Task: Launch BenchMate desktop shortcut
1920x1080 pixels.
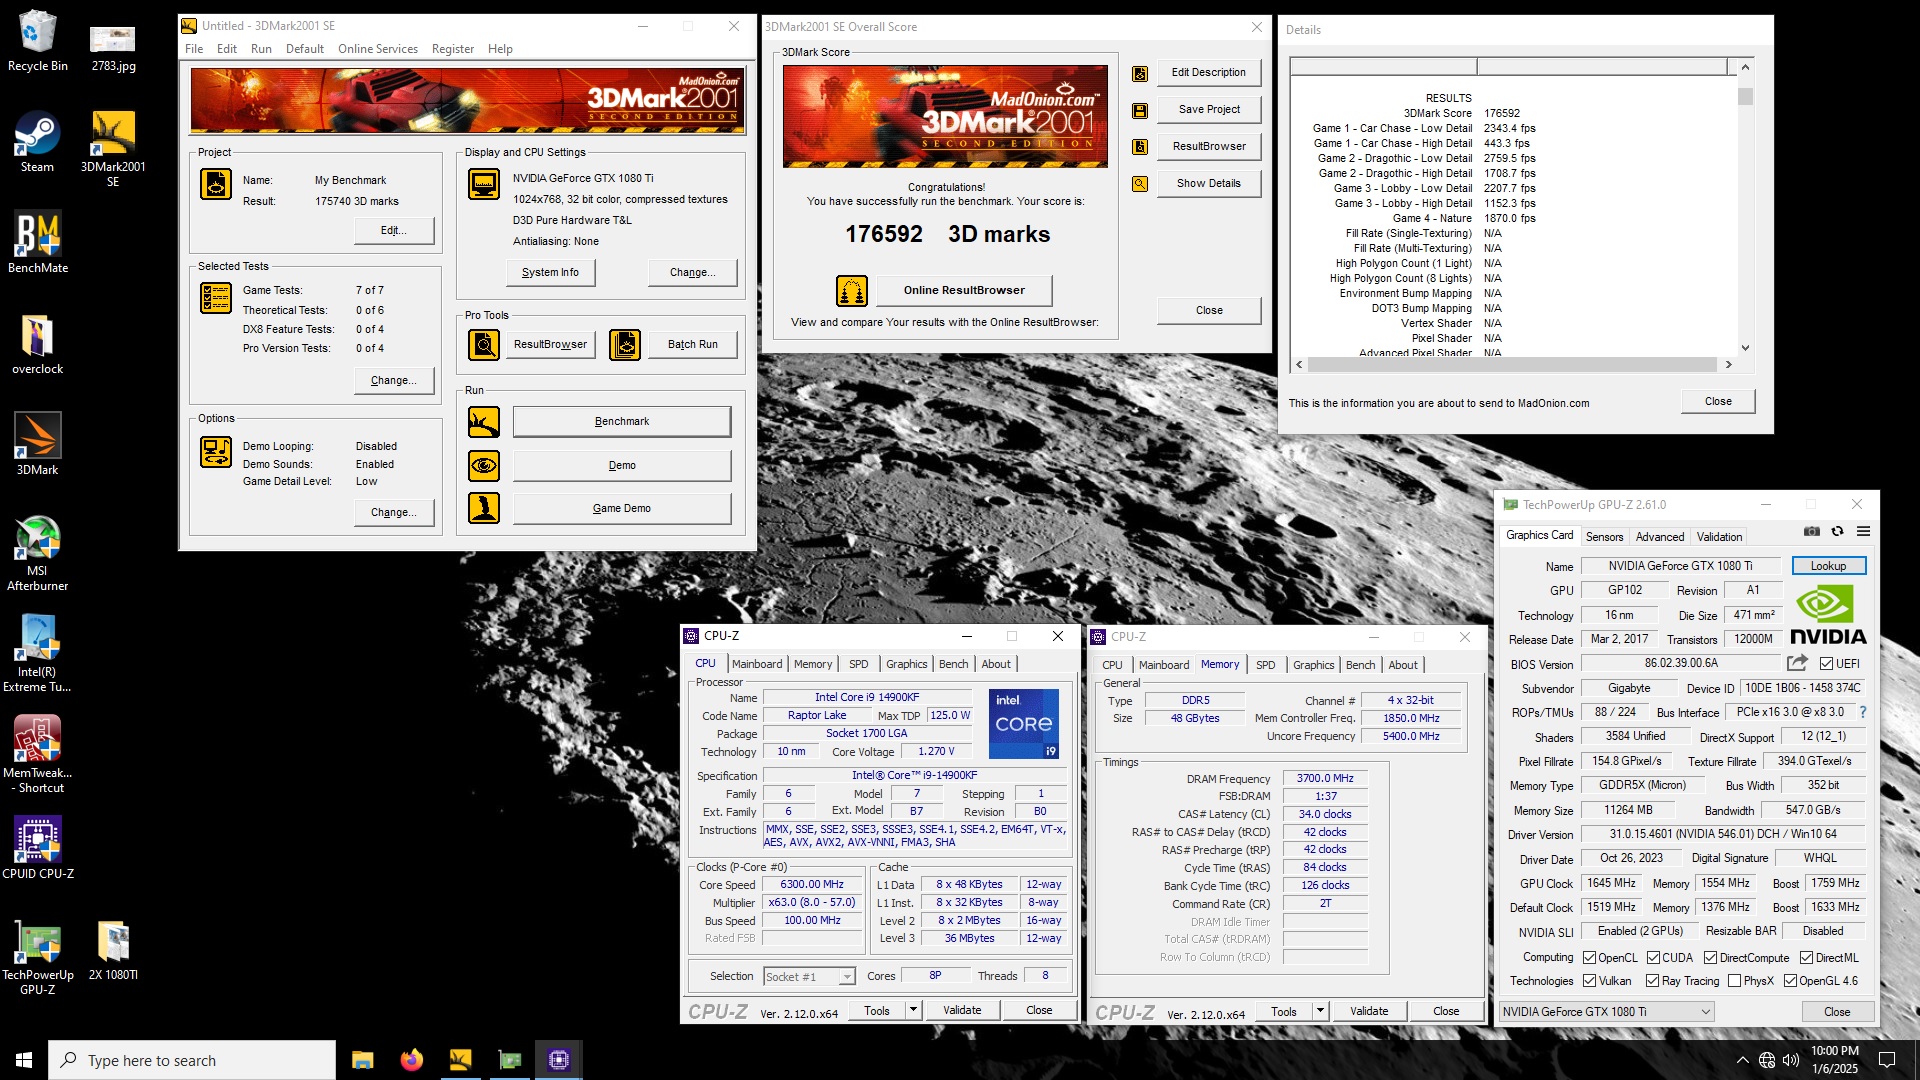Action: pos(38,242)
